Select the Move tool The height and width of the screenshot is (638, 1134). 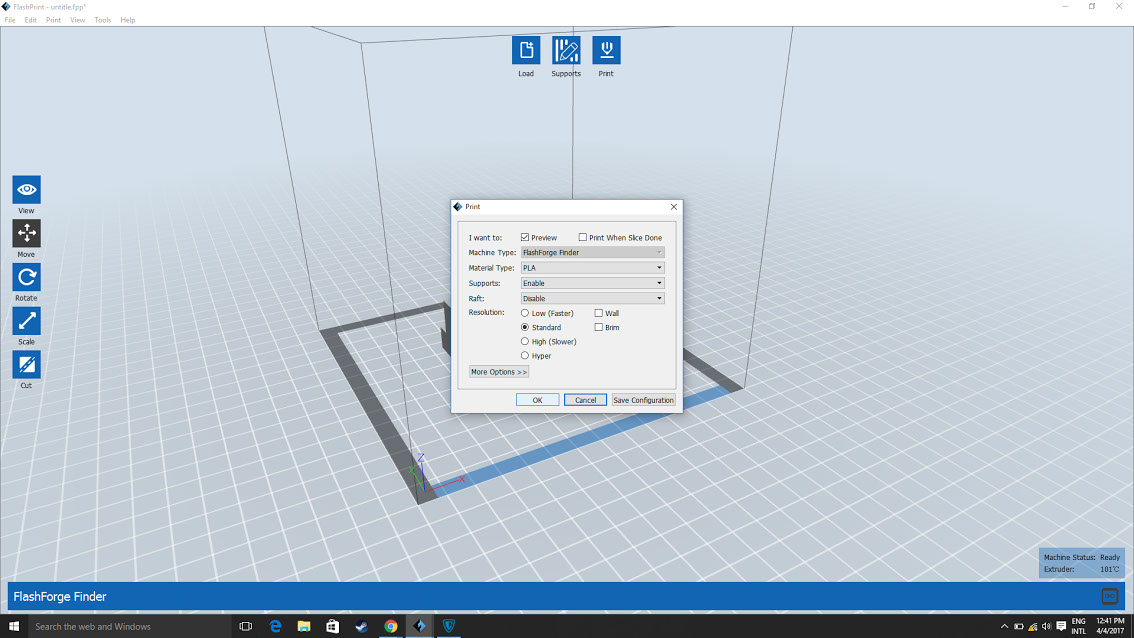(26, 233)
